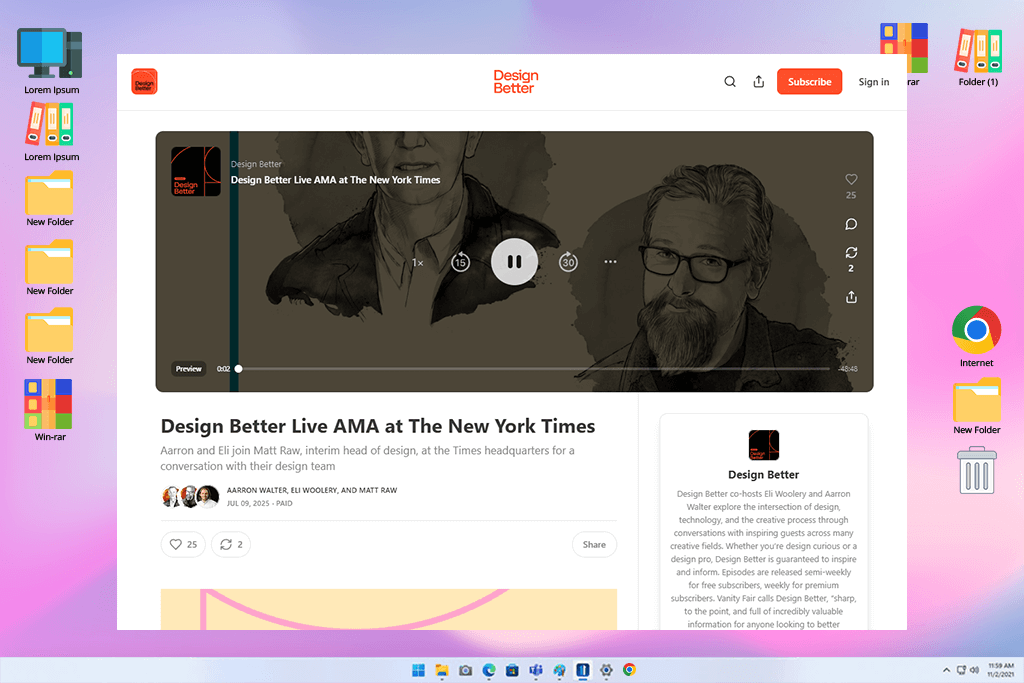Rewind 15 seconds in the player
This screenshot has height=683, width=1024.
point(460,262)
